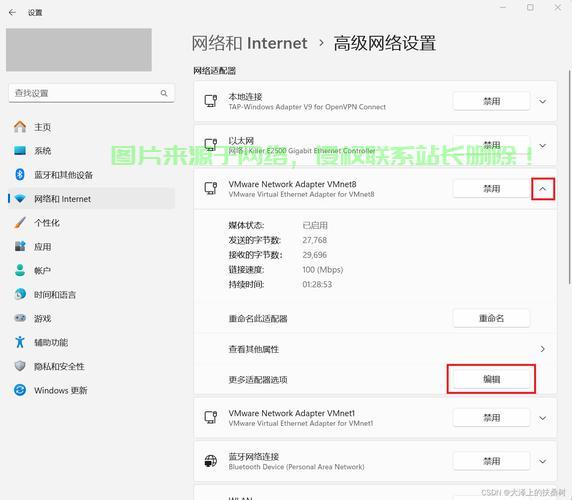Expand the 以太网 adapter details

click(x=543, y=146)
